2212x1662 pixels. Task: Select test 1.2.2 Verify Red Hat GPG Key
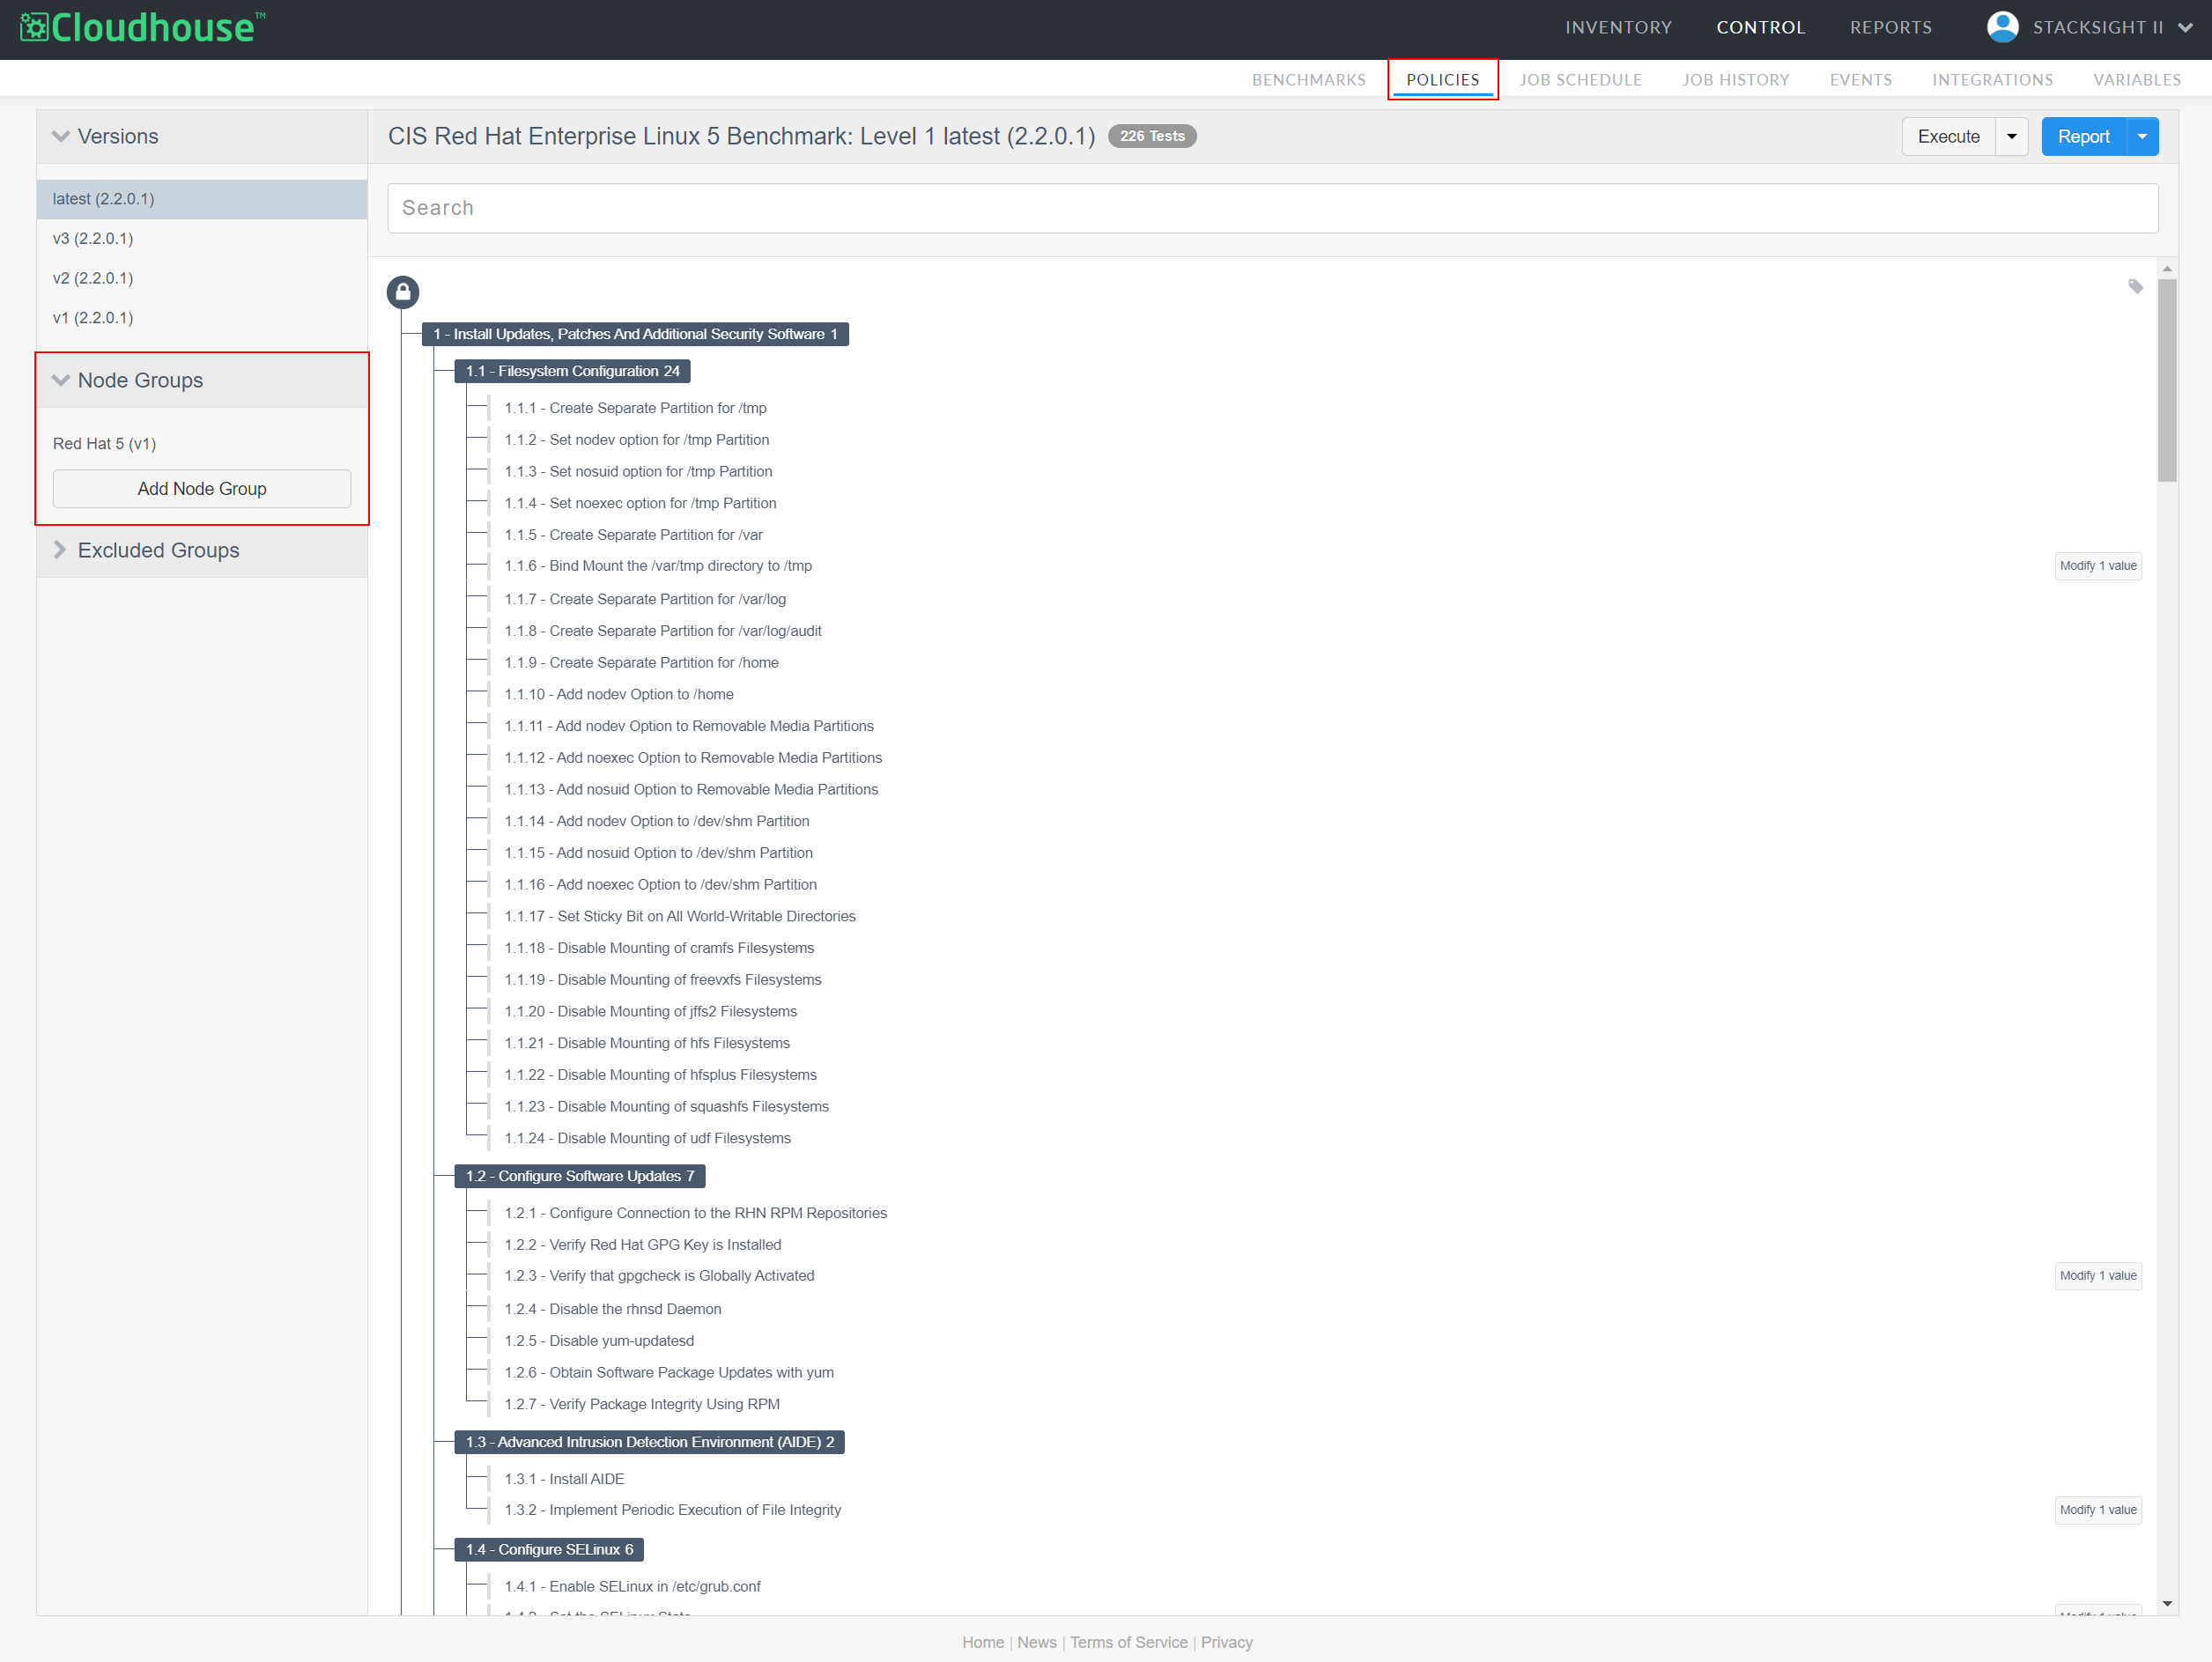point(643,1245)
